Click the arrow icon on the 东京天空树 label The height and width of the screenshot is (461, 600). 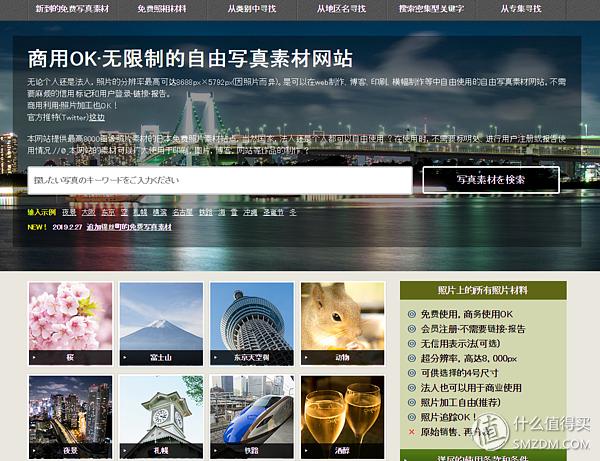click(x=215, y=358)
